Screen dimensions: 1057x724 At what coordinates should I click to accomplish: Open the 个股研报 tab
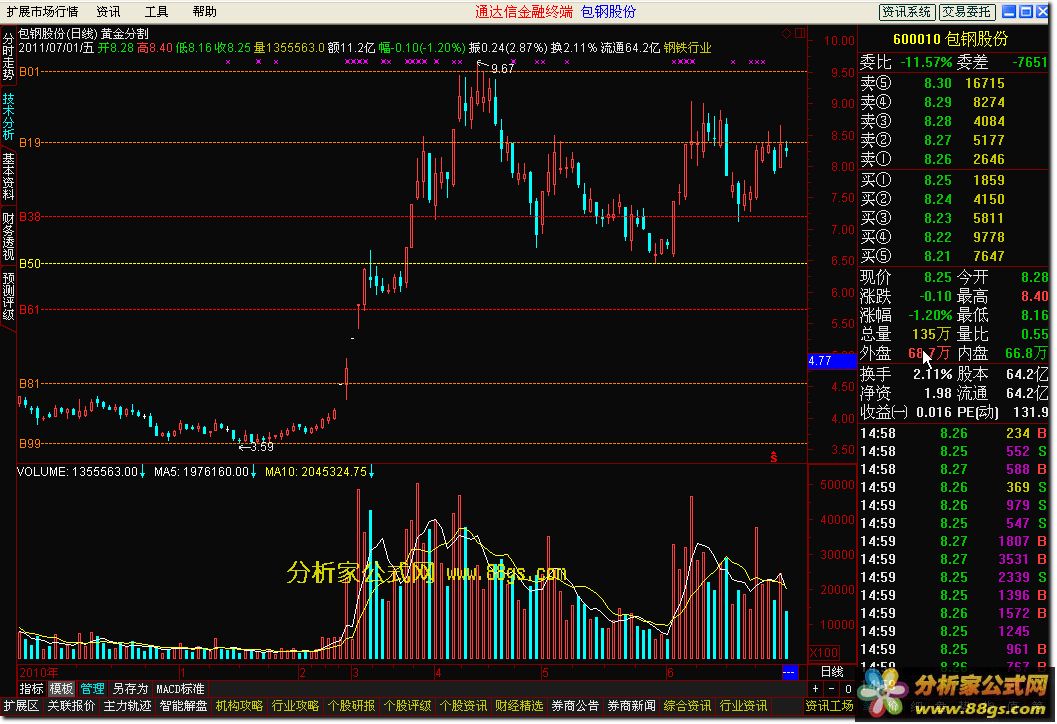pyautogui.click(x=351, y=706)
